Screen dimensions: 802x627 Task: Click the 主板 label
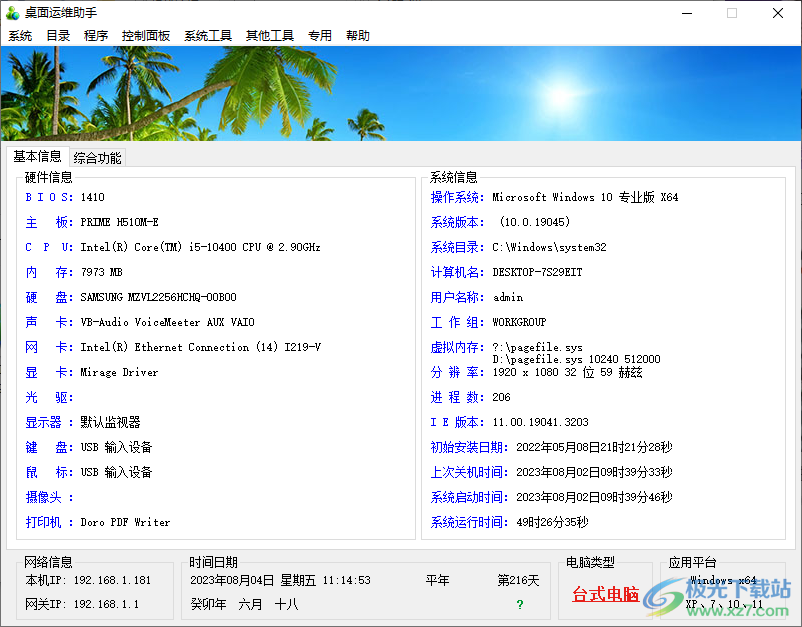(49, 222)
